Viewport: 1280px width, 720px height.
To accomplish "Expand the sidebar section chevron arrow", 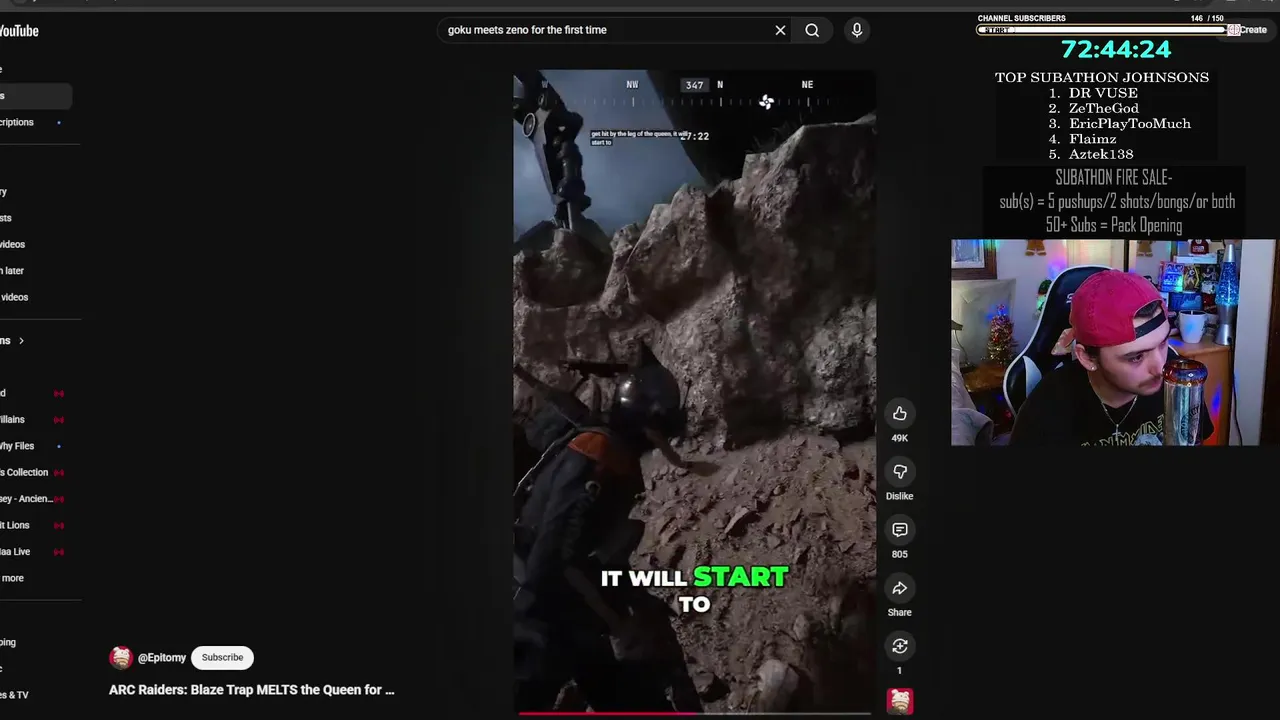I will (x=21, y=341).
